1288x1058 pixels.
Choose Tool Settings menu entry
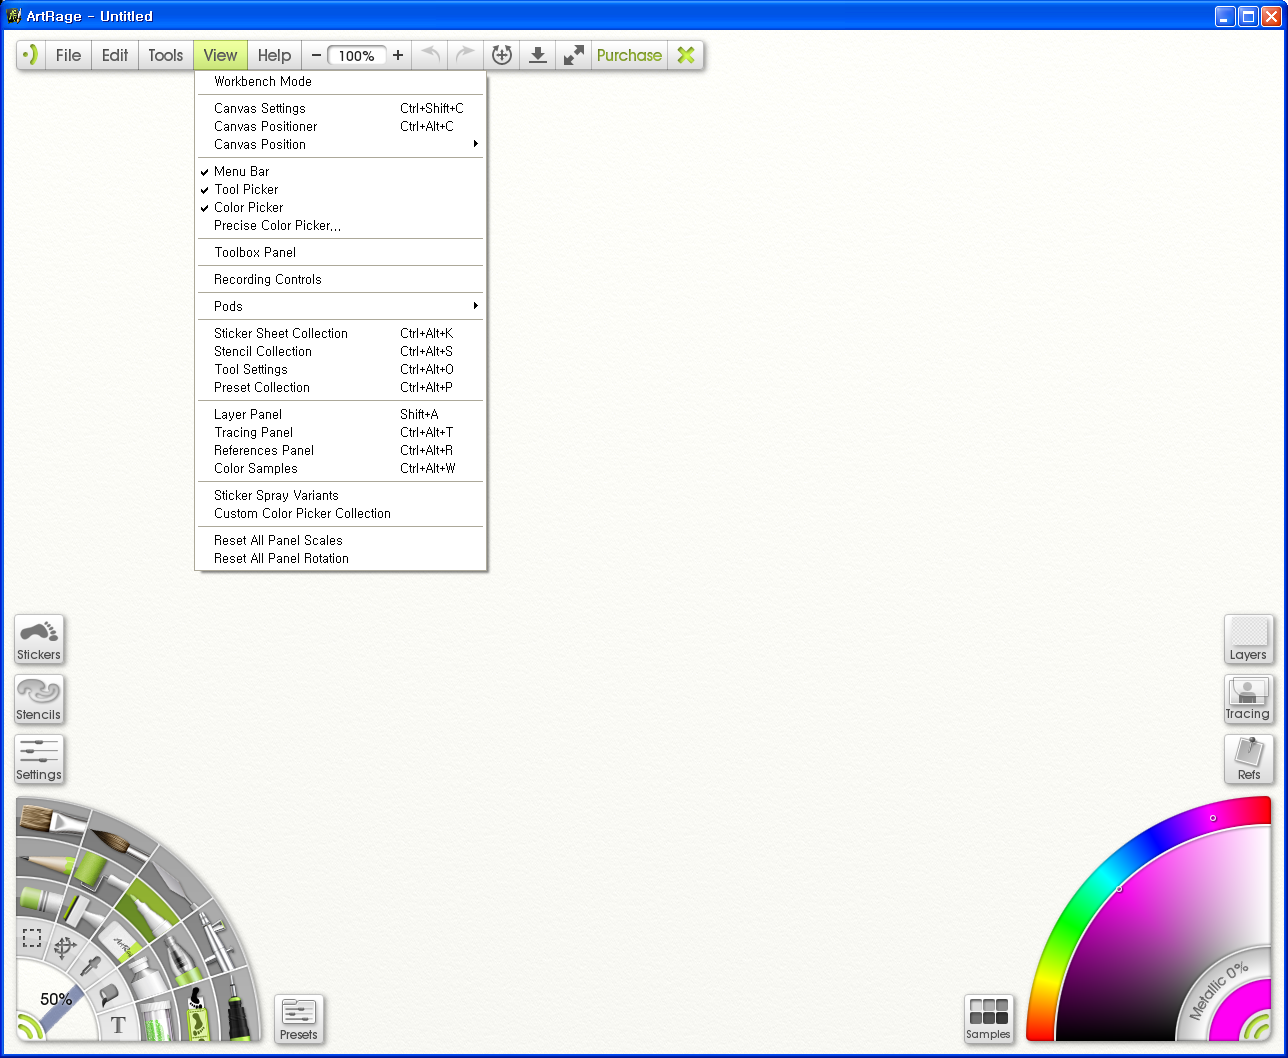(340, 369)
